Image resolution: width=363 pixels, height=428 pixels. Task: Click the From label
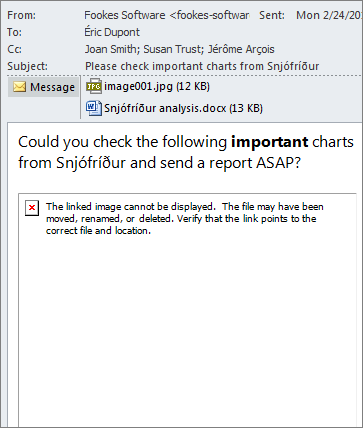[x=22, y=15]
